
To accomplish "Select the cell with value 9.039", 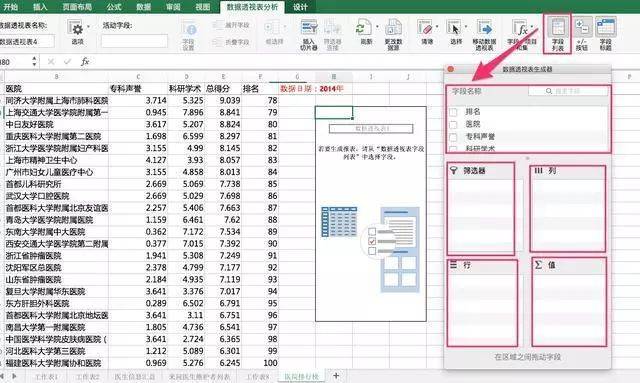I will 223,100.
